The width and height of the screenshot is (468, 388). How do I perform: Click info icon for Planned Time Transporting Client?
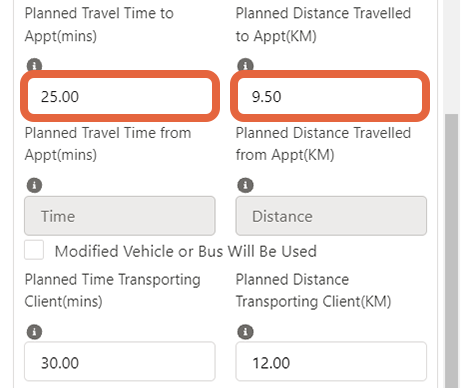tap(34, 332)
